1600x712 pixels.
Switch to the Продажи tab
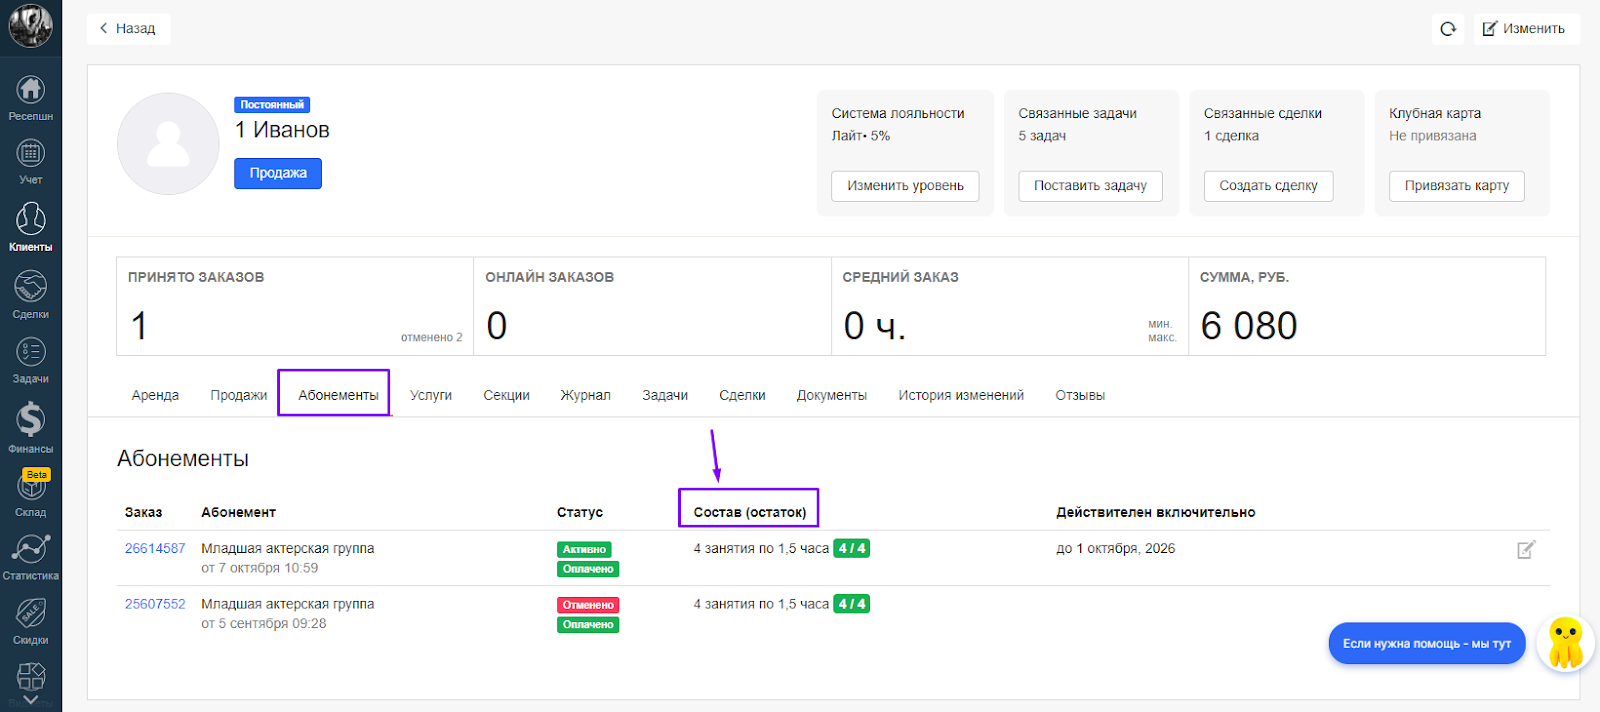click(x=238, y=395)
